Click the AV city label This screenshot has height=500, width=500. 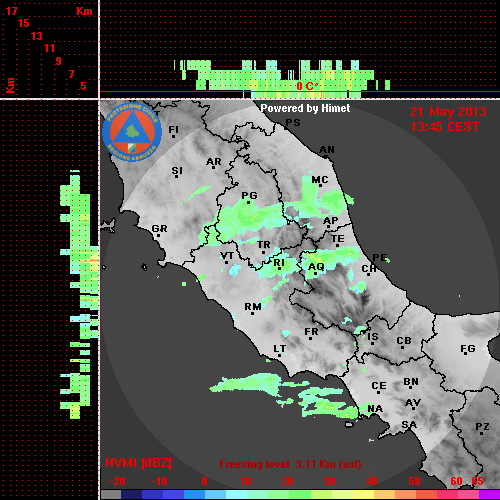[x=413, y=403]
